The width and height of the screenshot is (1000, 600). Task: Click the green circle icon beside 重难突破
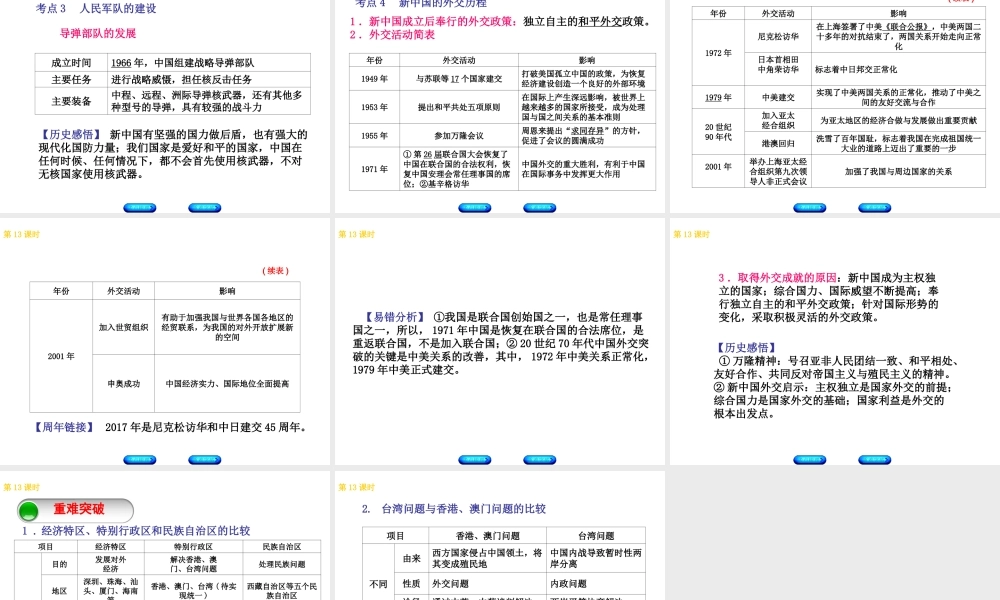click(x=29, y=511)
